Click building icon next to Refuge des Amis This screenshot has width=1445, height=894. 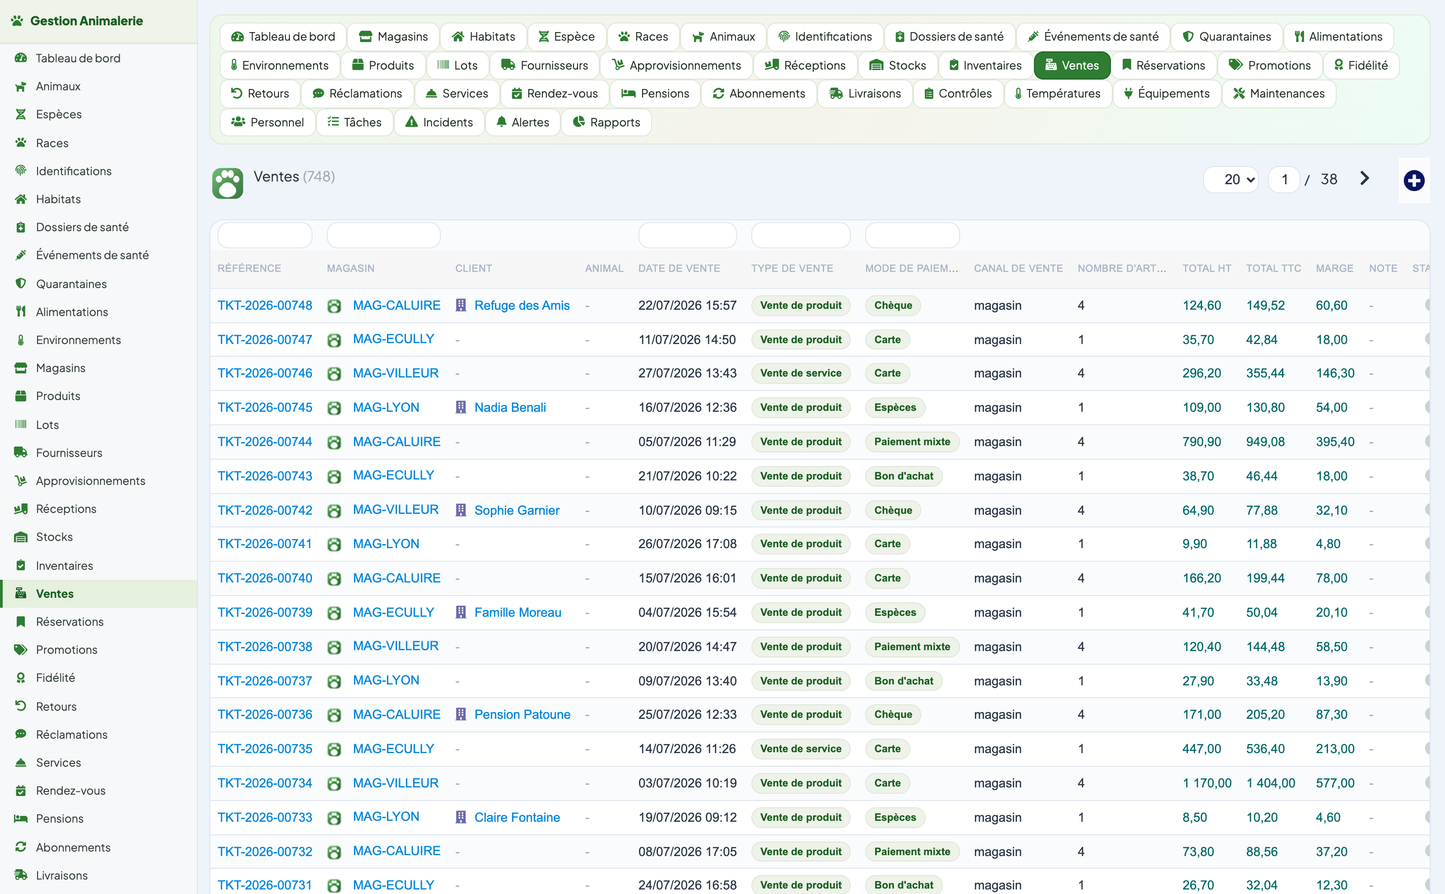461,305
